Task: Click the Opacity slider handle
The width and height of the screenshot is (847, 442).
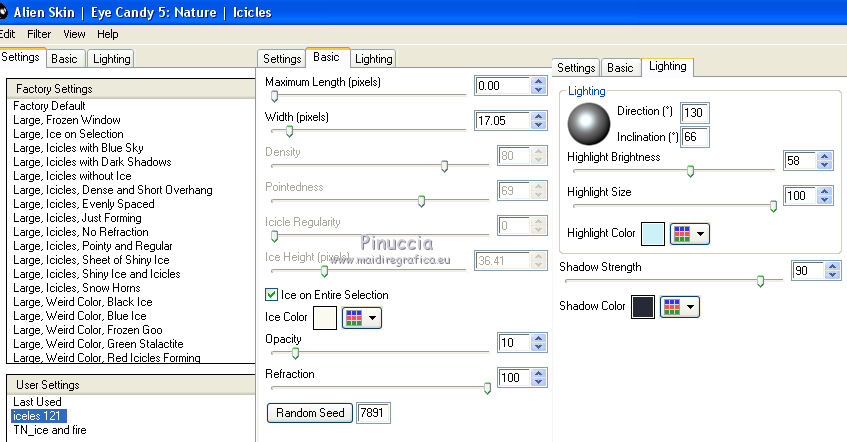Action: point(295,353)
